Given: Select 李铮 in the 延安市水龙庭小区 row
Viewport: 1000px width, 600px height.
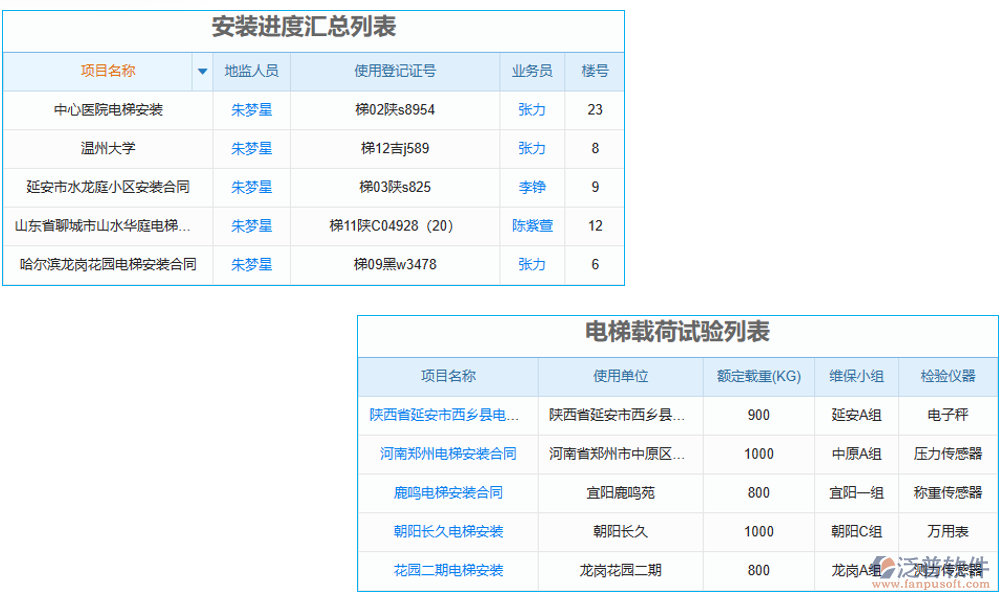Looking at the screenshot, I should pyautogui.click(x=532, y=187).
